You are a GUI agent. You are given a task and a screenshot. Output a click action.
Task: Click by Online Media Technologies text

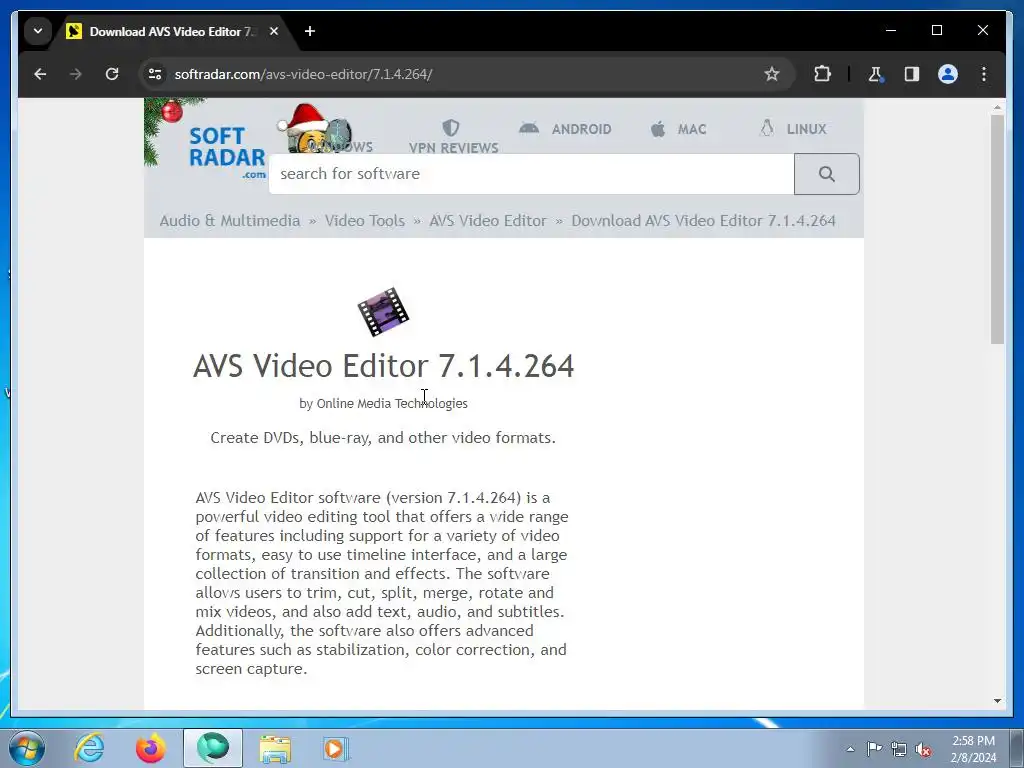pos(383,404)
